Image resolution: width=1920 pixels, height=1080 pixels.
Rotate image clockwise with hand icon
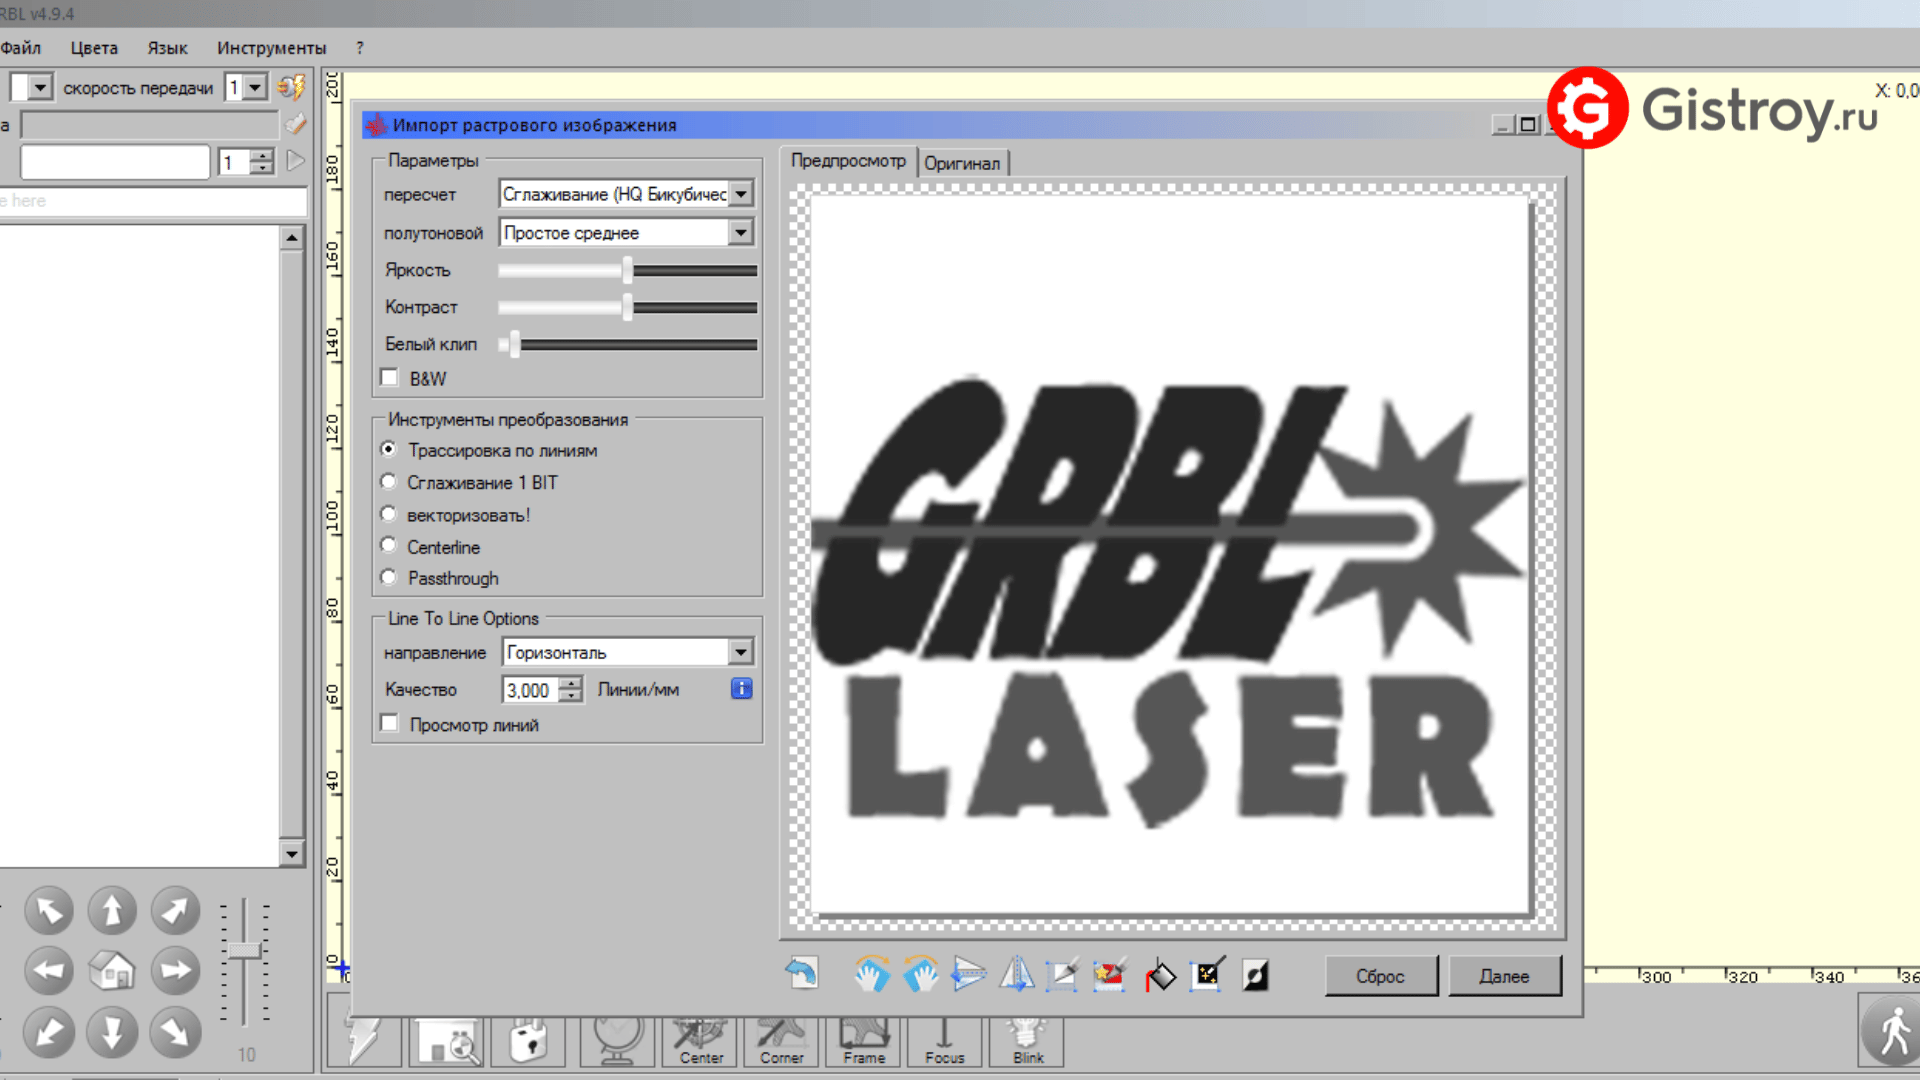[x=871, y=973]
